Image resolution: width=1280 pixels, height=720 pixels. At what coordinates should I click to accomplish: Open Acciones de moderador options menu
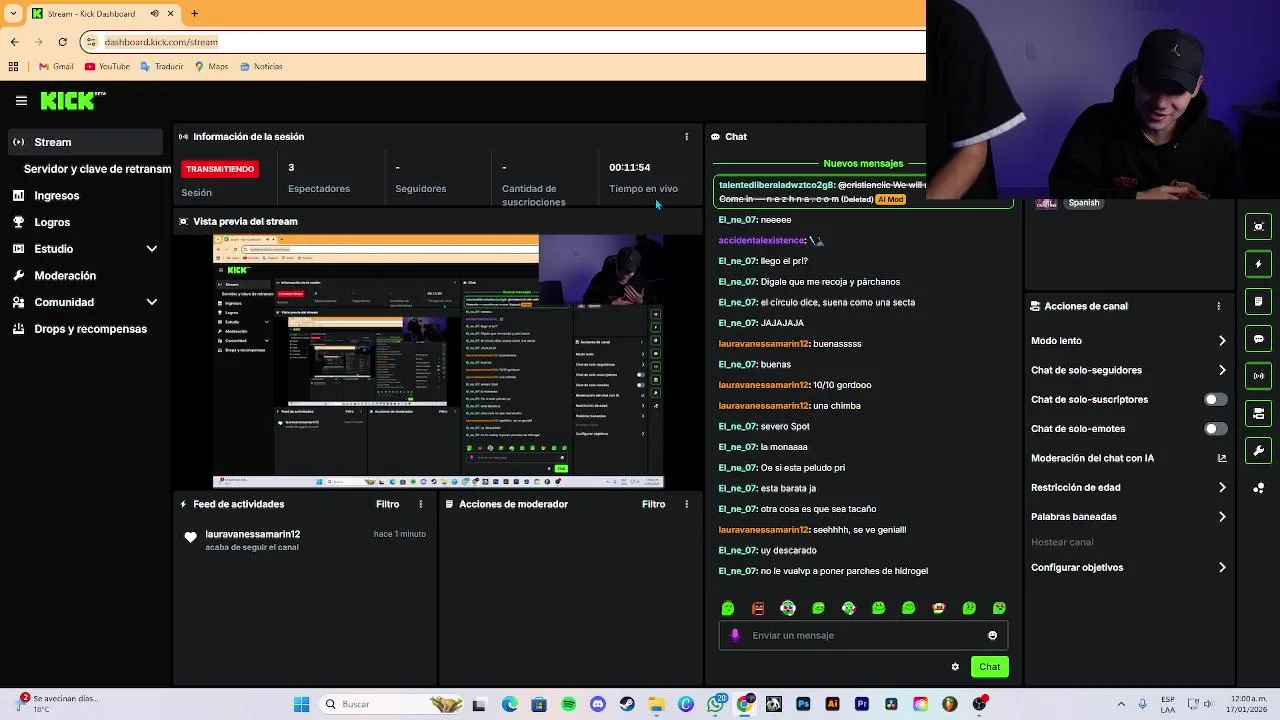[686, 504]
